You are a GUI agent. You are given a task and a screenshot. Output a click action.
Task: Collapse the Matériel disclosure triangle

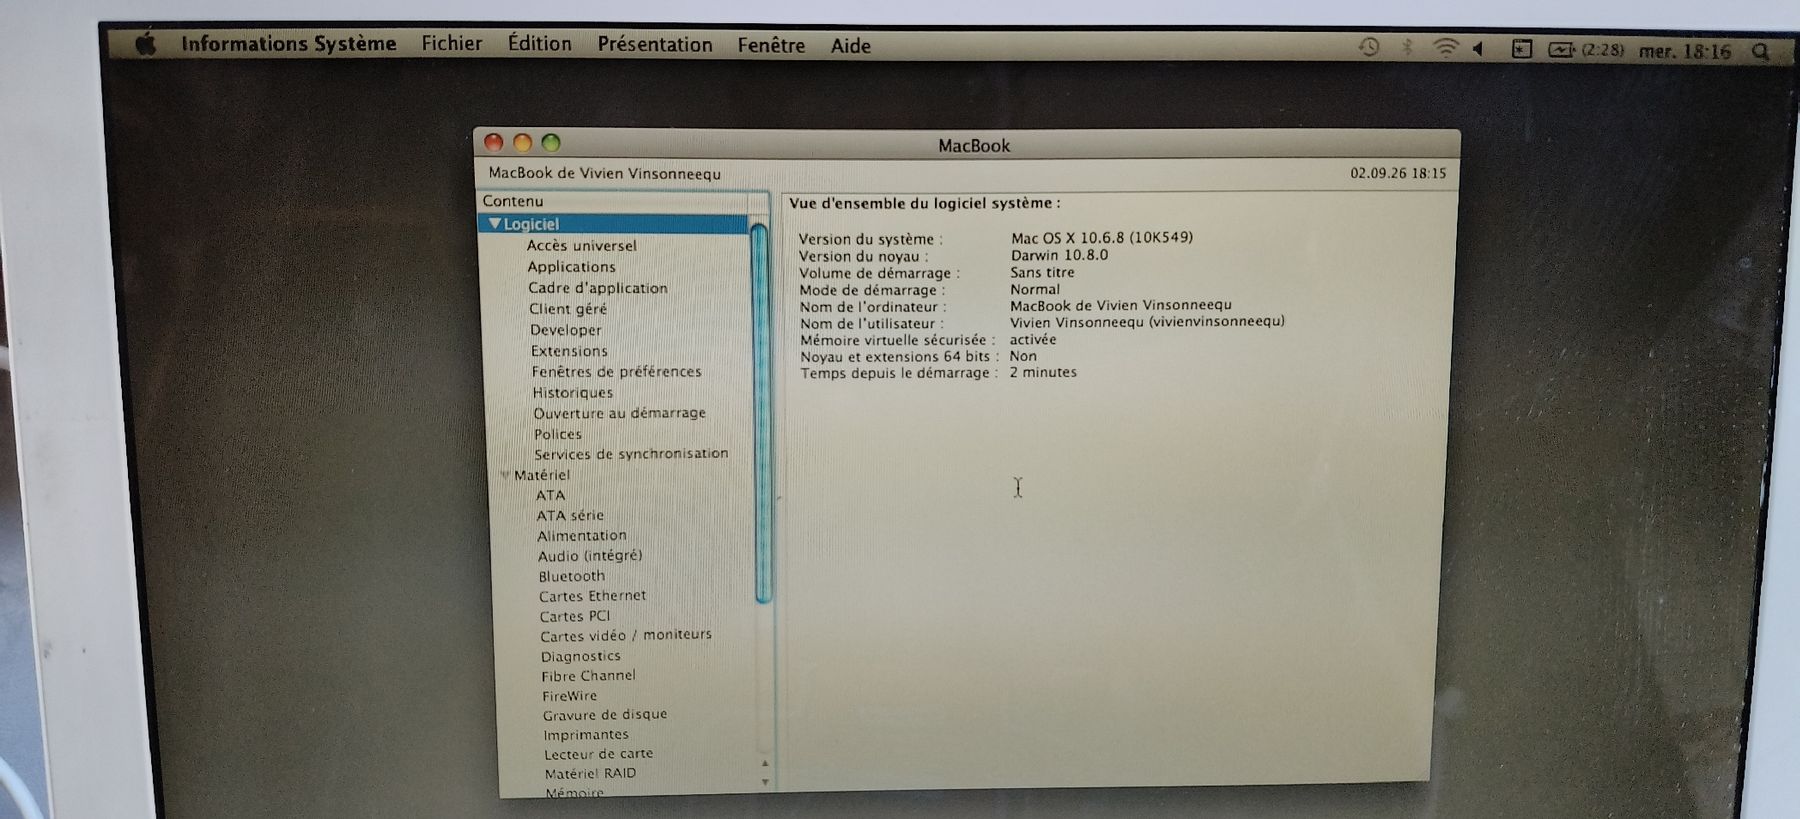pos(506,475)
